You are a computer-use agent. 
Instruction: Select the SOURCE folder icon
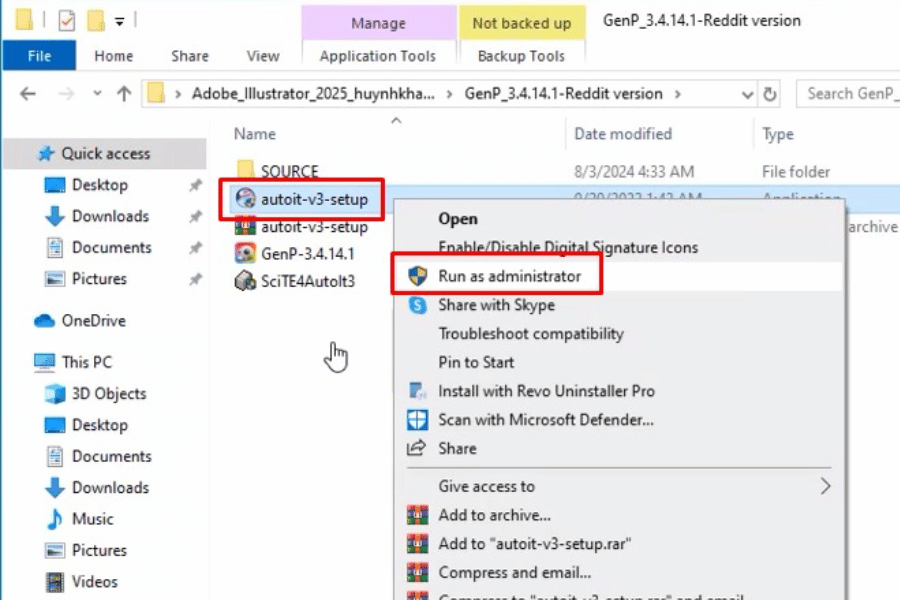click(245, 171)
